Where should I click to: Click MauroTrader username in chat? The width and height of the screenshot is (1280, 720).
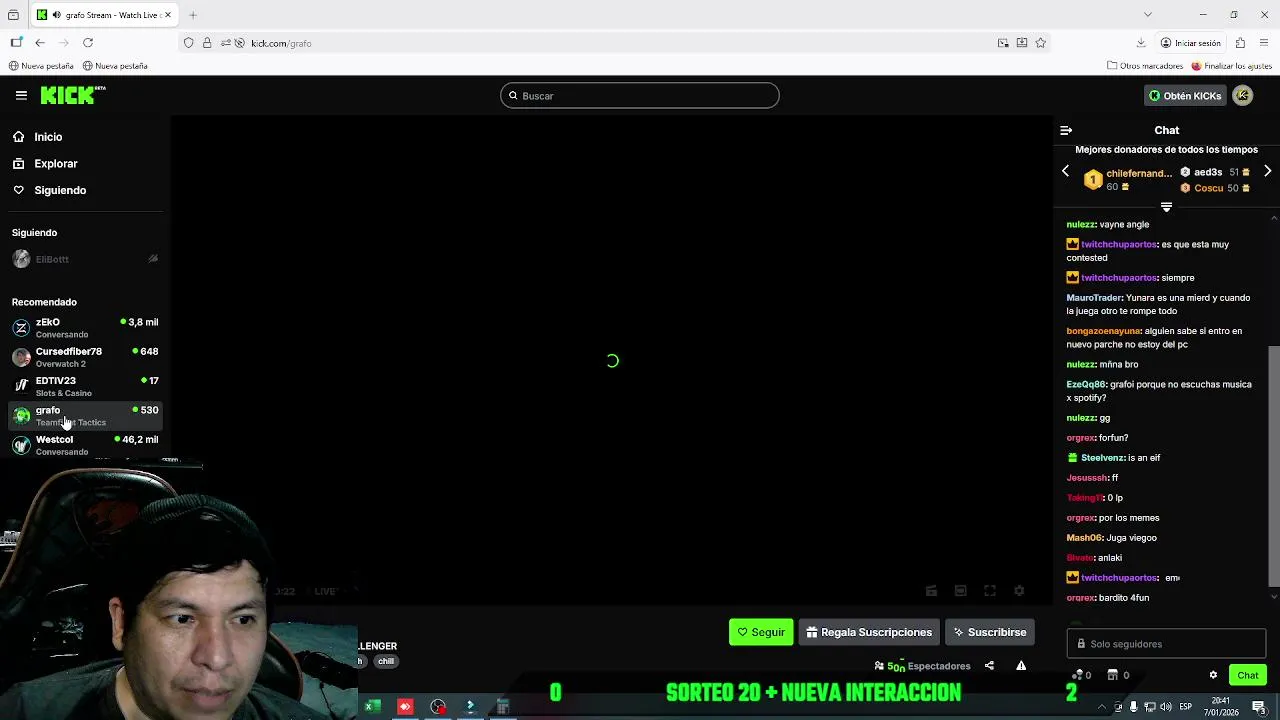(x=1094, y=298)
